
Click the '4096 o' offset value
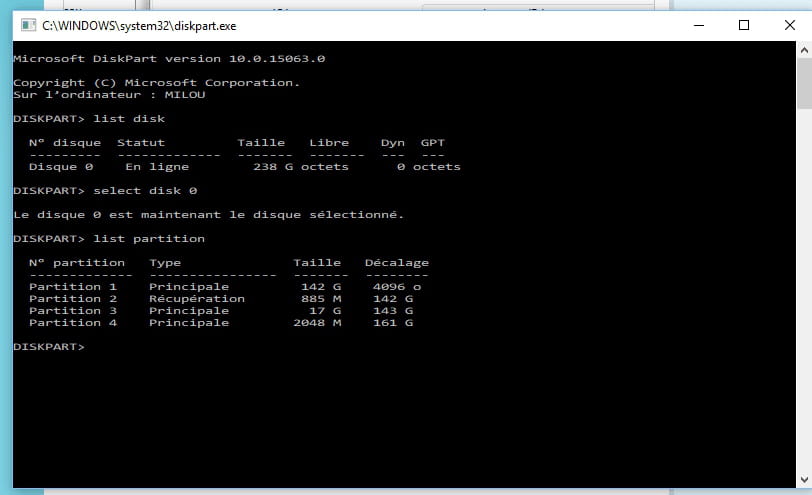[397, 287]
